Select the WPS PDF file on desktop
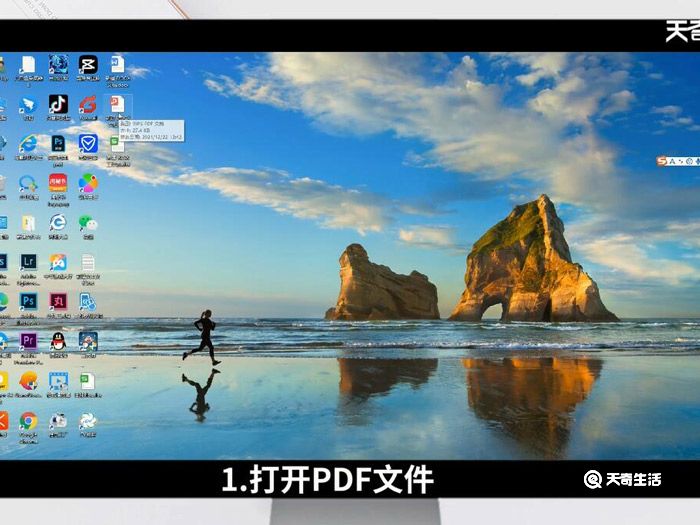 pos(117,104)
